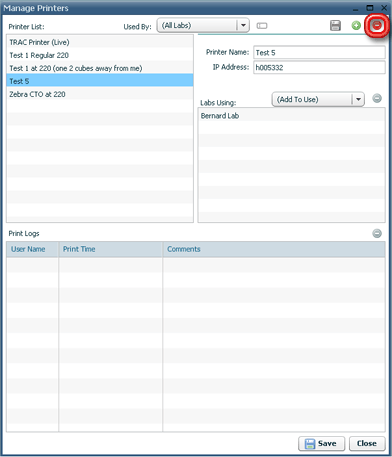Click the Save button at bottom
392x457 pixels.
(x=321, y=443)
